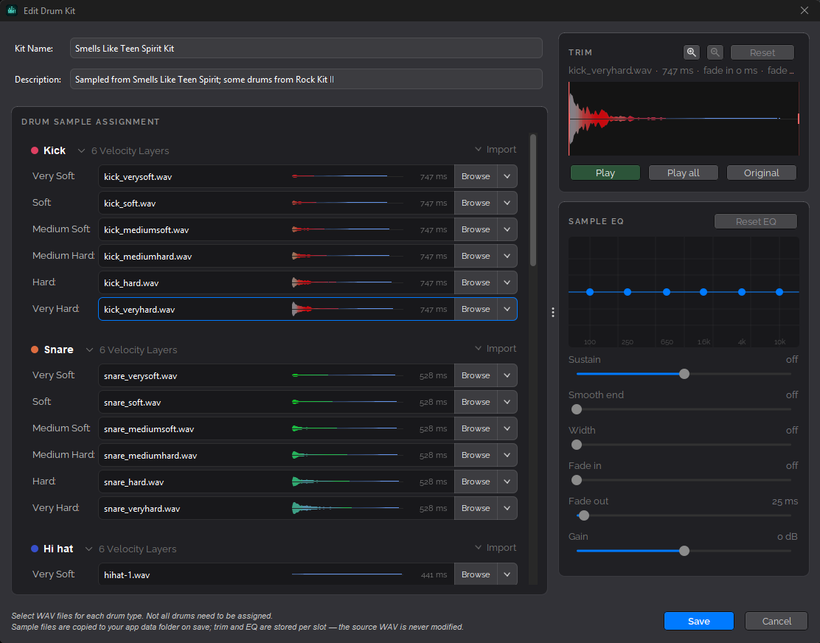Browse for the snare_veryhard.wav slot
This screenshot has width=820, height=643.
(x=475, y=508)
